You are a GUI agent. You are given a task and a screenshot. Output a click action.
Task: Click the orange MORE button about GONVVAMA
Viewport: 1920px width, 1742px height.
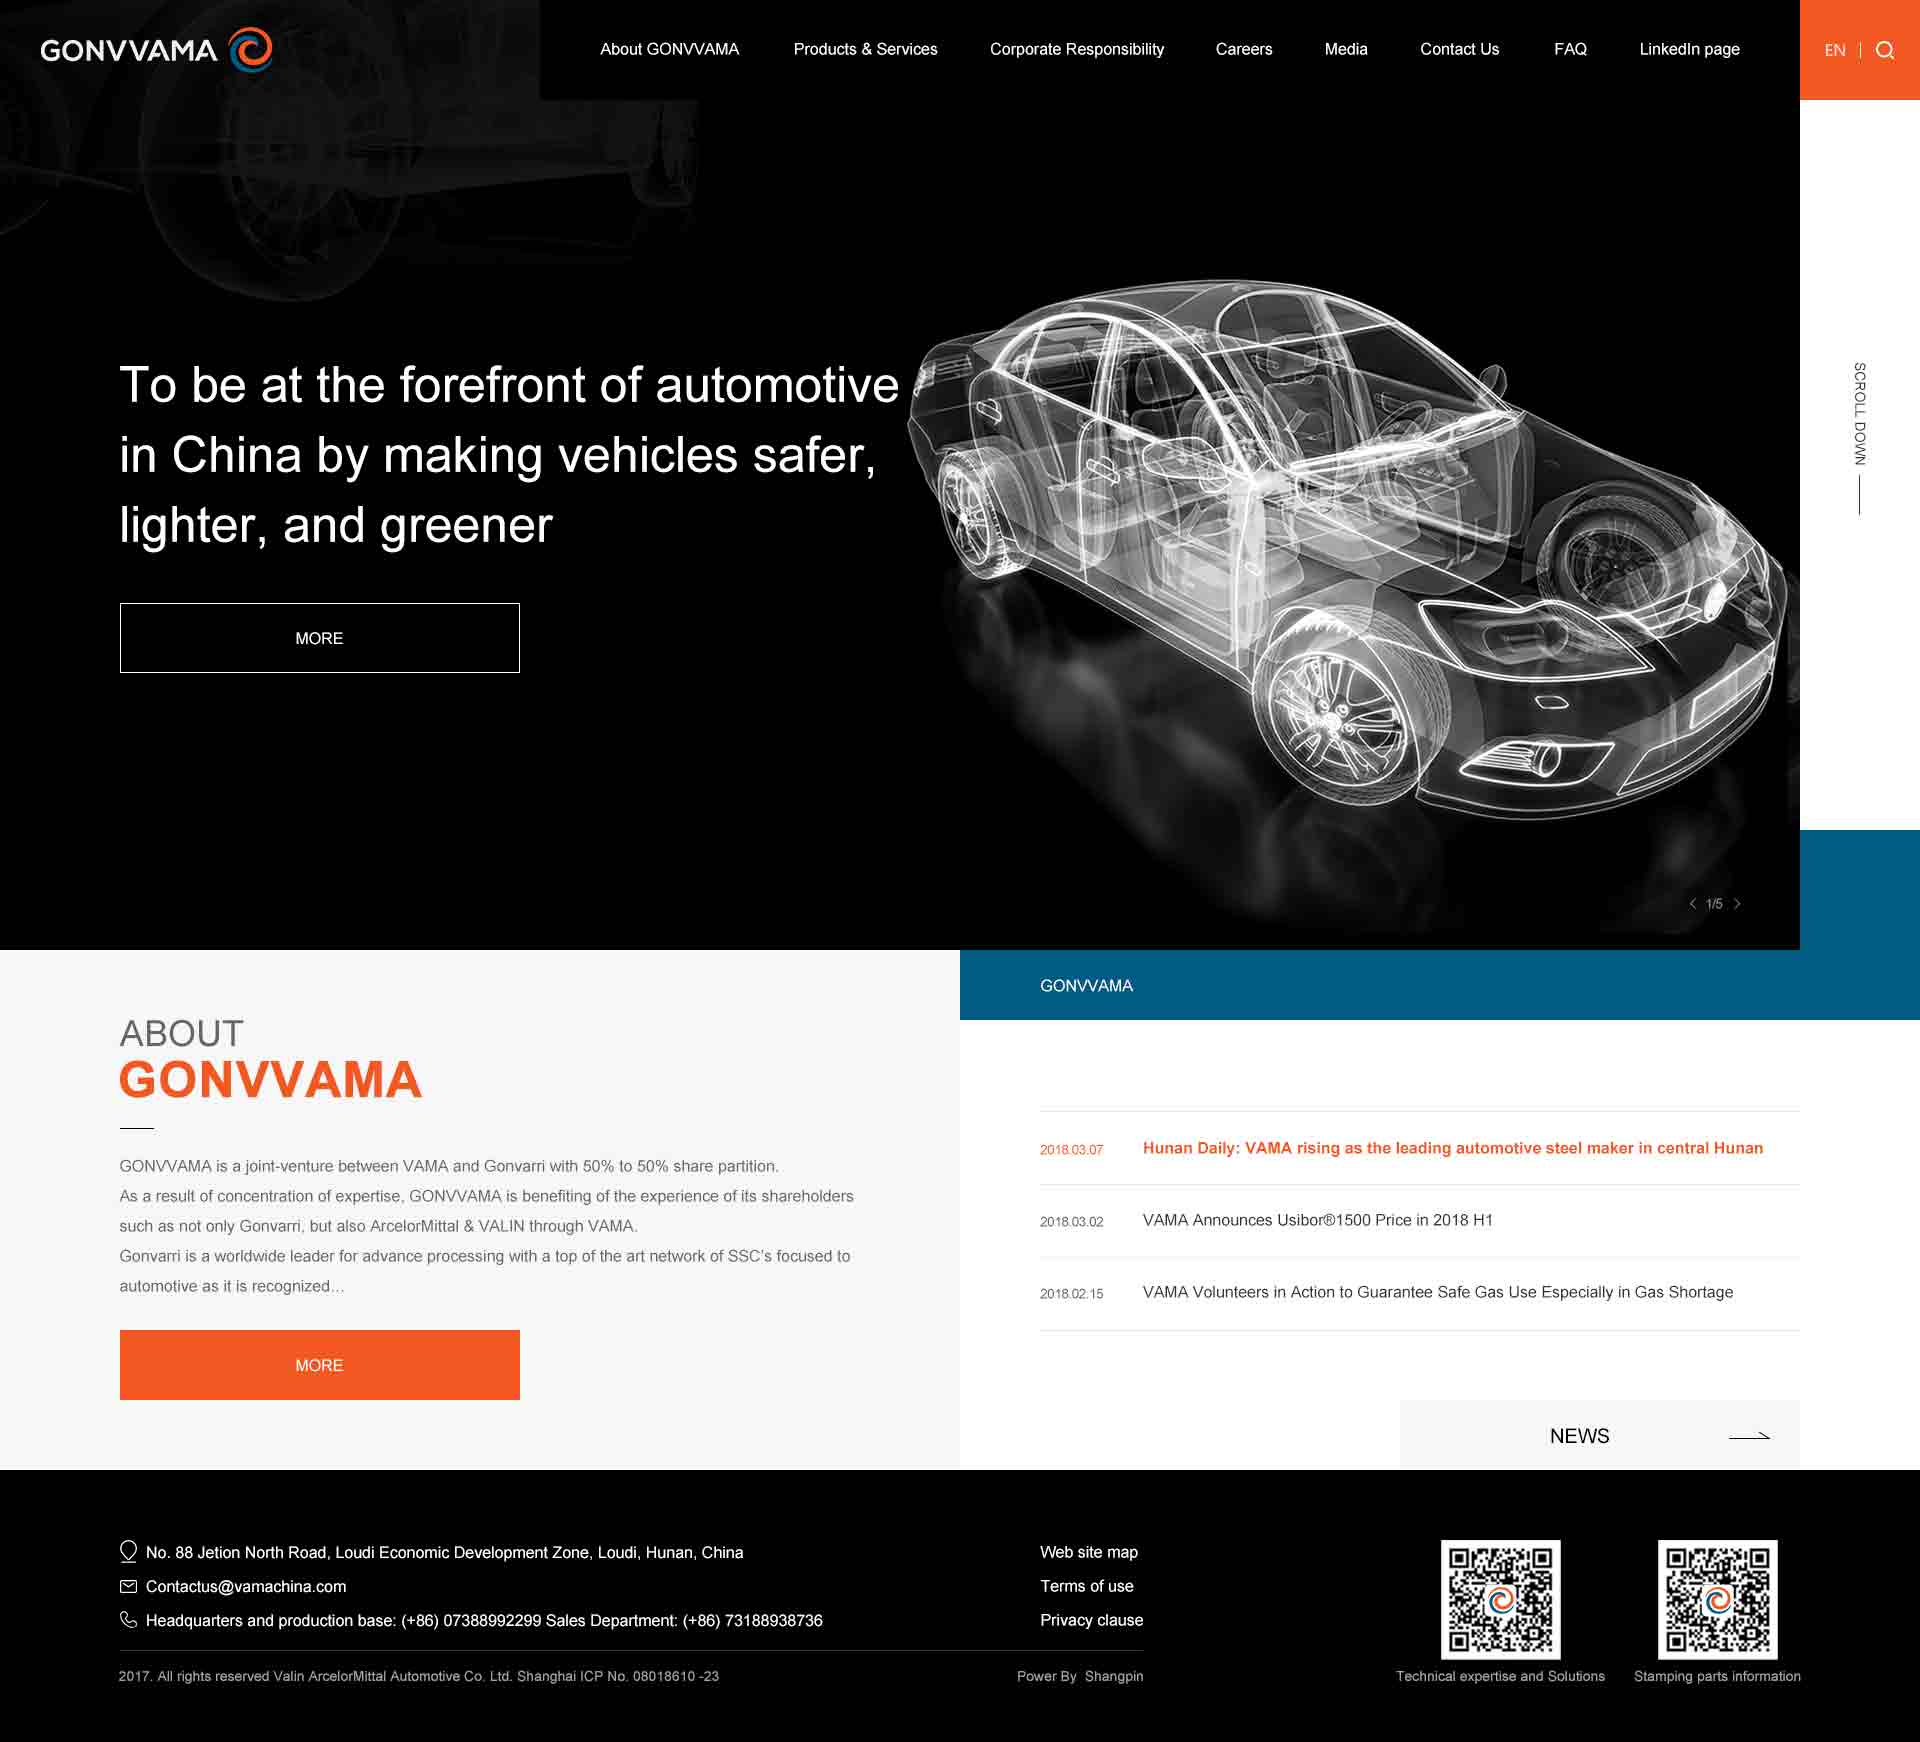point(318,1364)
